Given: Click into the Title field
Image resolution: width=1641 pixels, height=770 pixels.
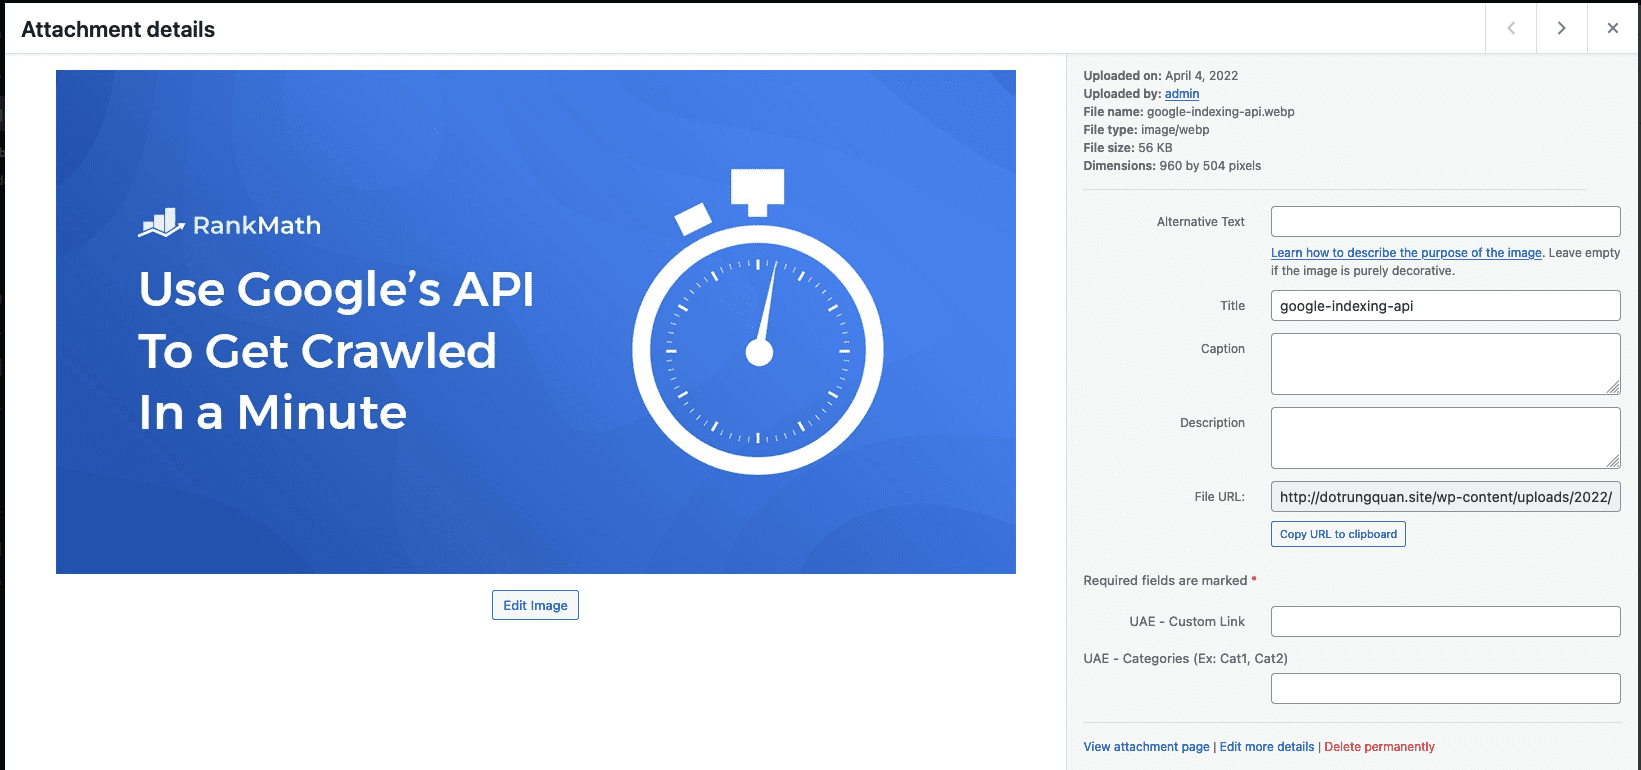Looking at the screenshot, I should [1445, 306].
